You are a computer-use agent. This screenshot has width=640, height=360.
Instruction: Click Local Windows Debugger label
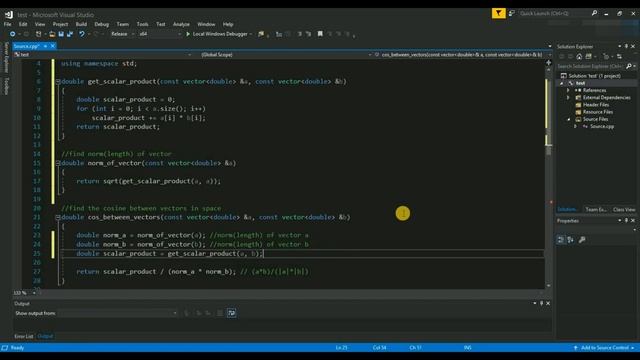pos(220,34)
